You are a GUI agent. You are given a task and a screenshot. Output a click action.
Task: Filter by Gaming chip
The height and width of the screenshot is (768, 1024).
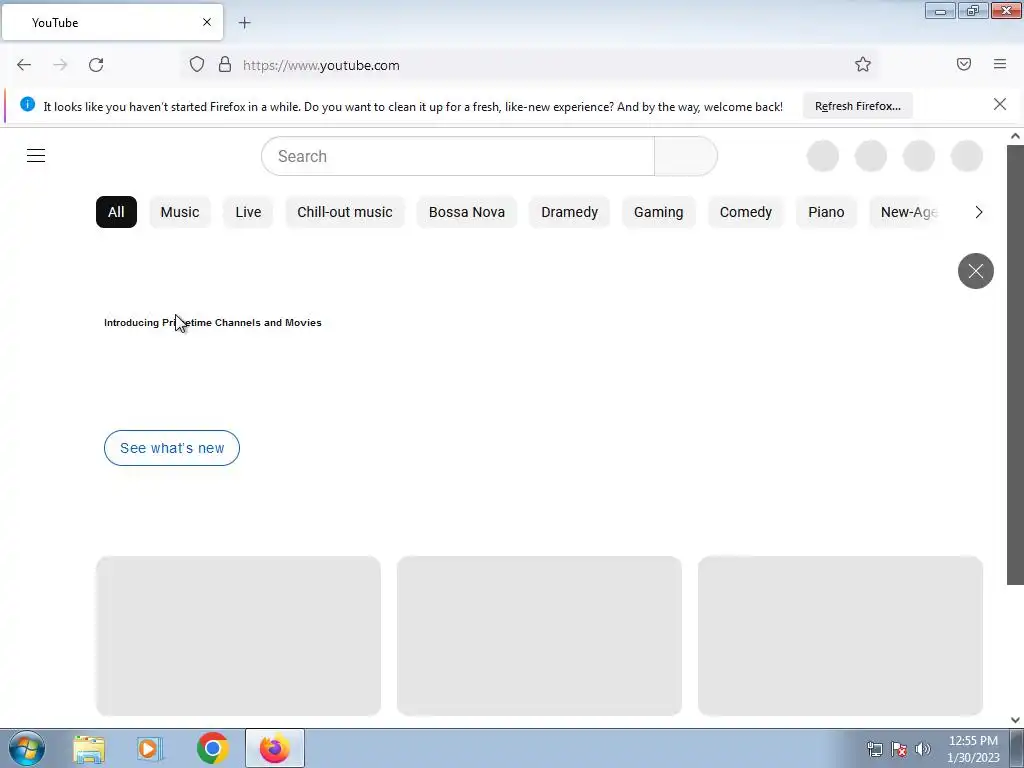[658, 212]
